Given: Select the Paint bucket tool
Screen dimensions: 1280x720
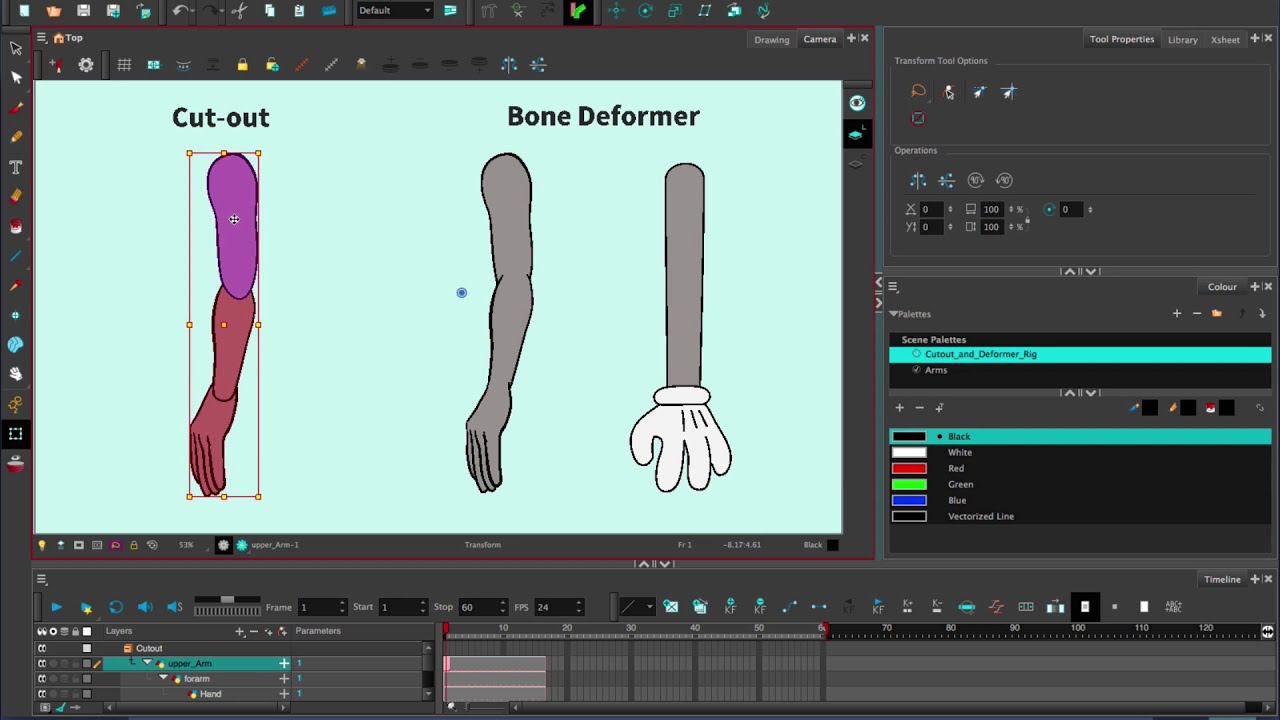Looking at the screenshot, I should [16, 227].
